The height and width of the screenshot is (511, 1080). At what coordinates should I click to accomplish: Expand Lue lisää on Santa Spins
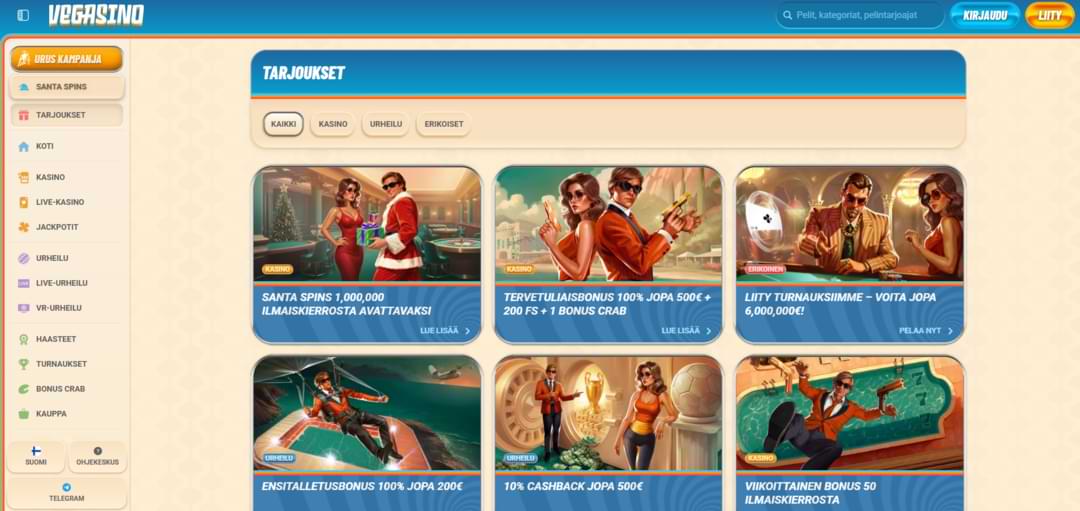coord(445,331)
